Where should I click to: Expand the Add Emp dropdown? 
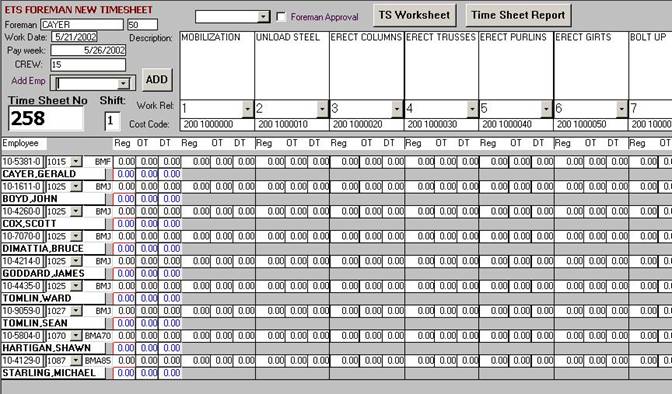point(123,83)
